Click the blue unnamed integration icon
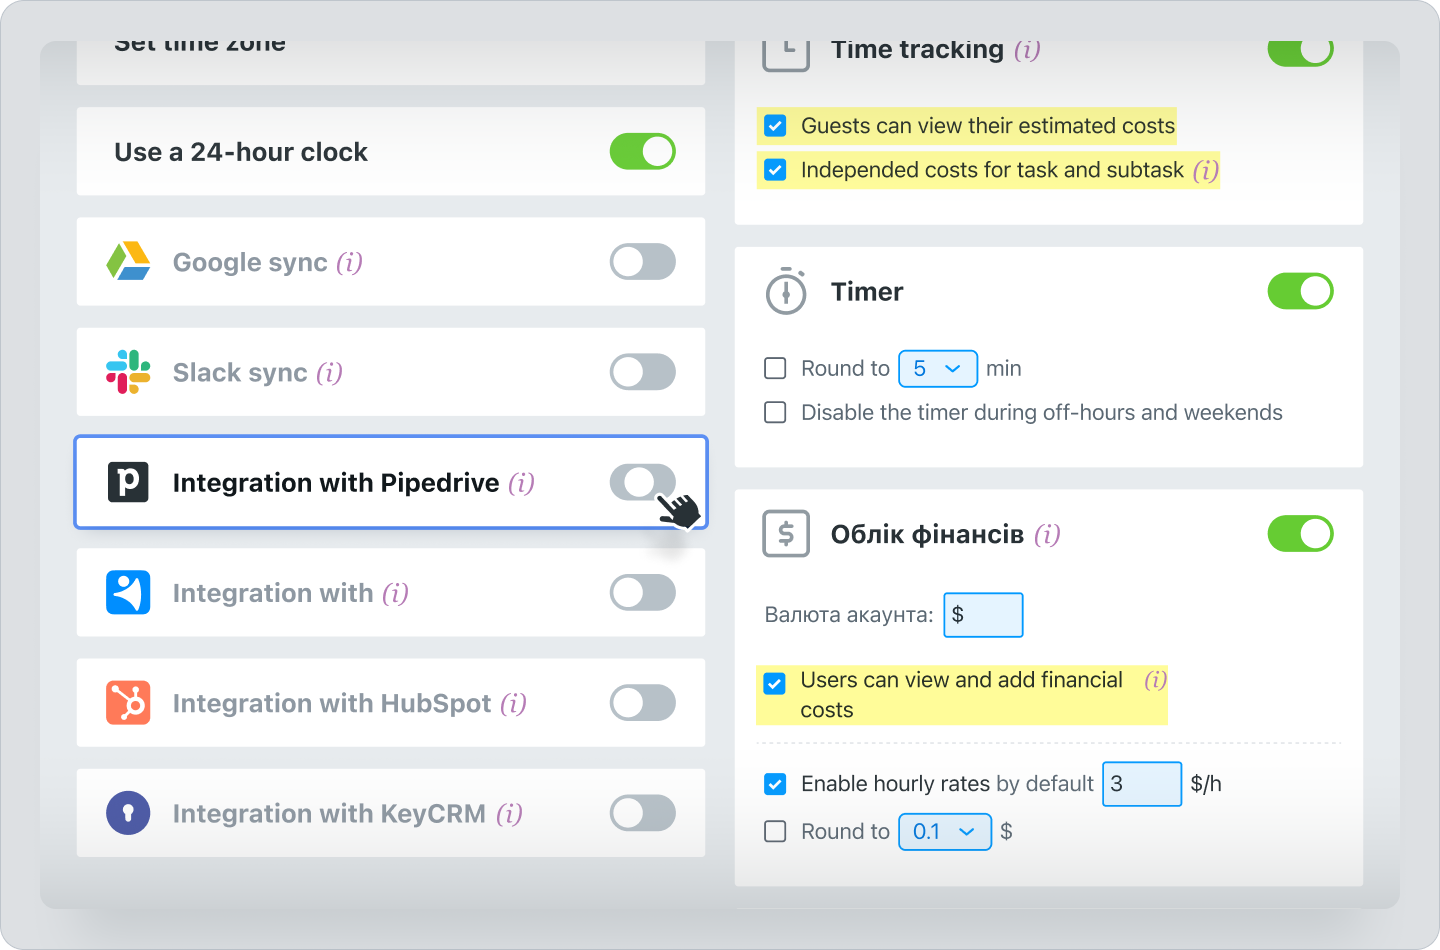The width and height of the screenshot is (1440, 950). tap(128, 592)
